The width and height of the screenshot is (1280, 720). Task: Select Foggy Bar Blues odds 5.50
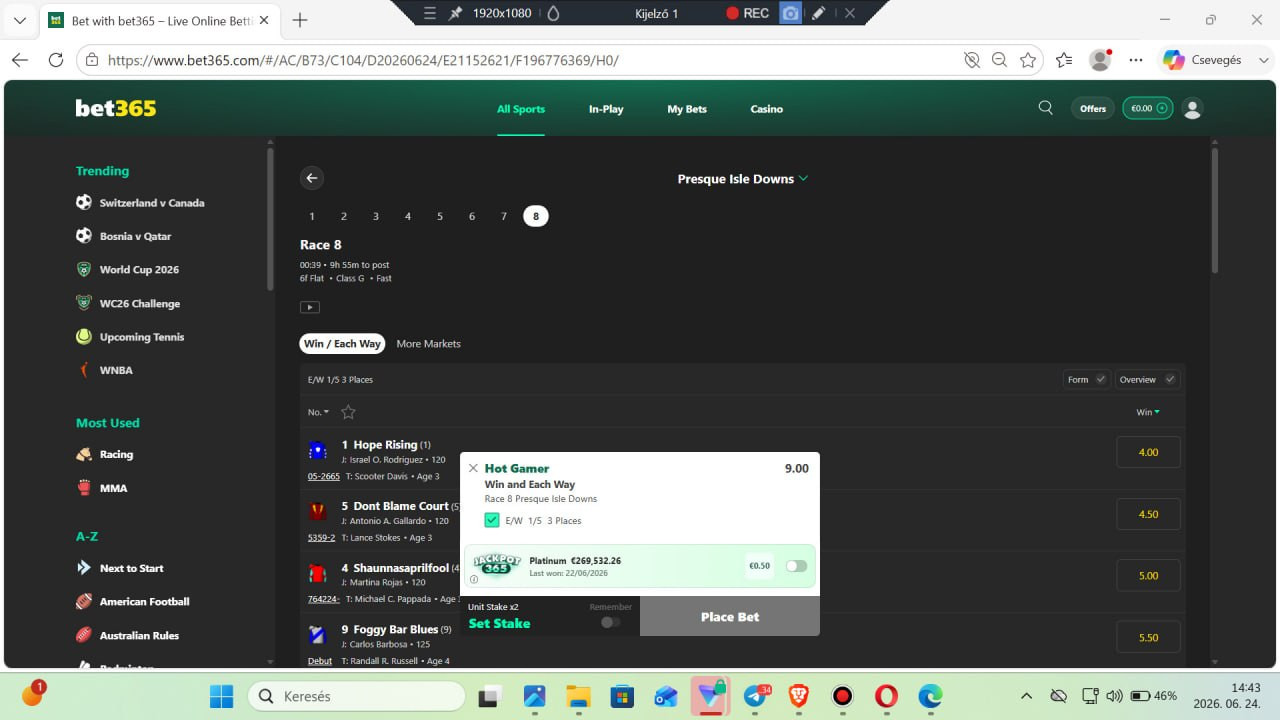(x=1148, y=637)
